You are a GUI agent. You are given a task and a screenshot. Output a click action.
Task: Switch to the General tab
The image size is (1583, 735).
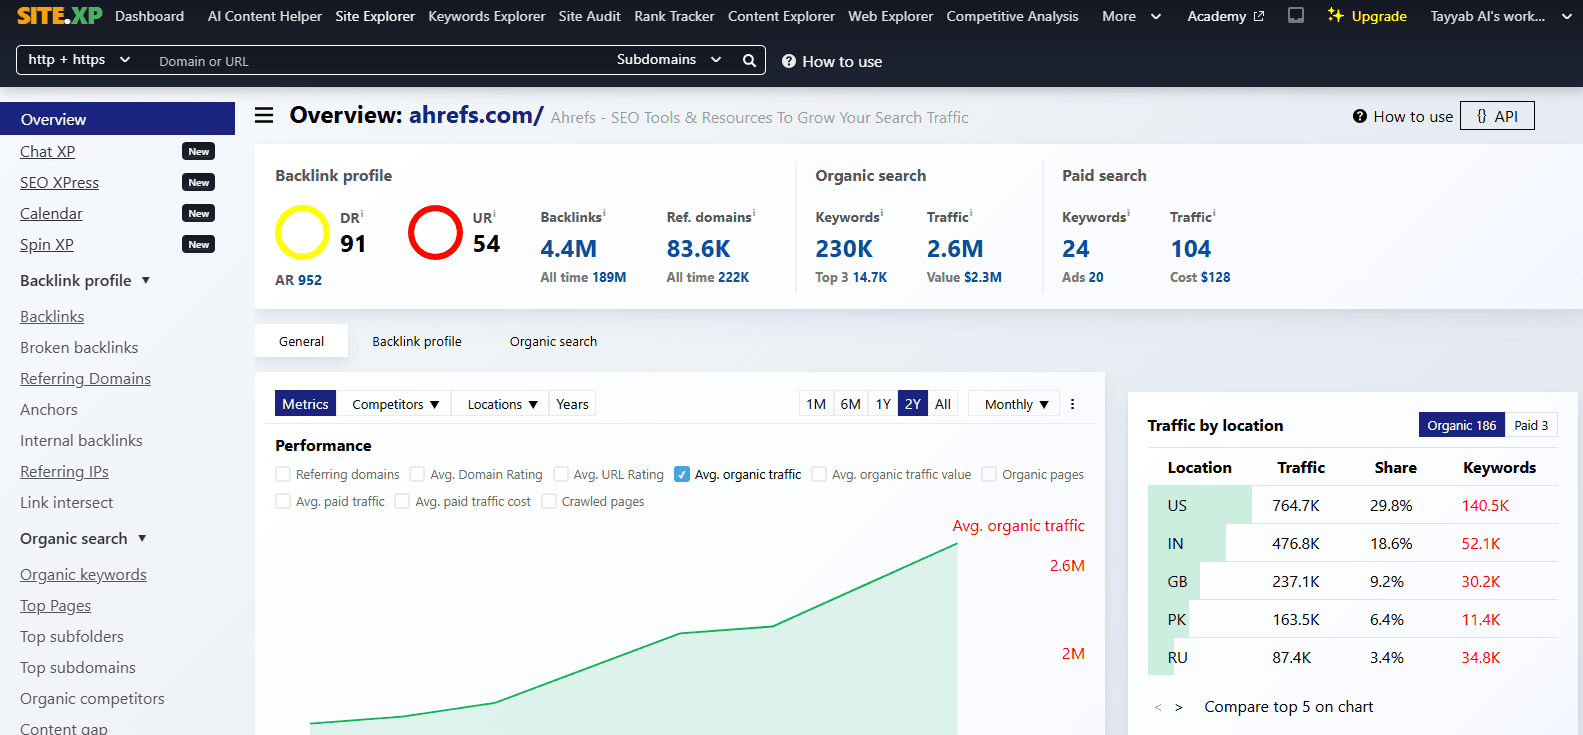click(301, 341)
